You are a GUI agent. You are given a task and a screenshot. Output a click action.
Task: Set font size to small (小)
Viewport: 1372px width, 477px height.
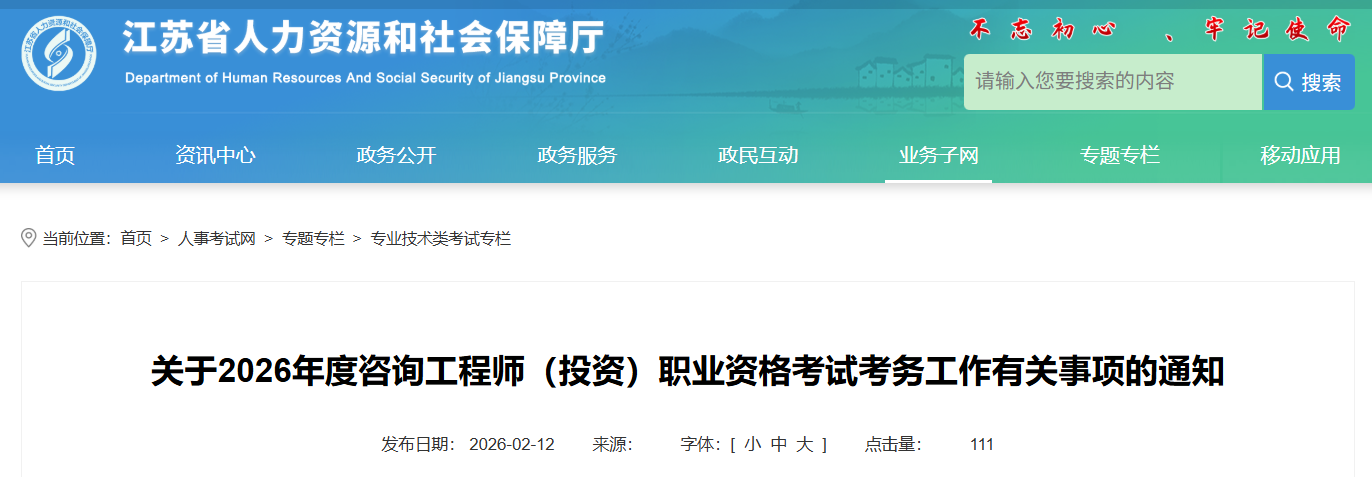[x=751, y=444]
